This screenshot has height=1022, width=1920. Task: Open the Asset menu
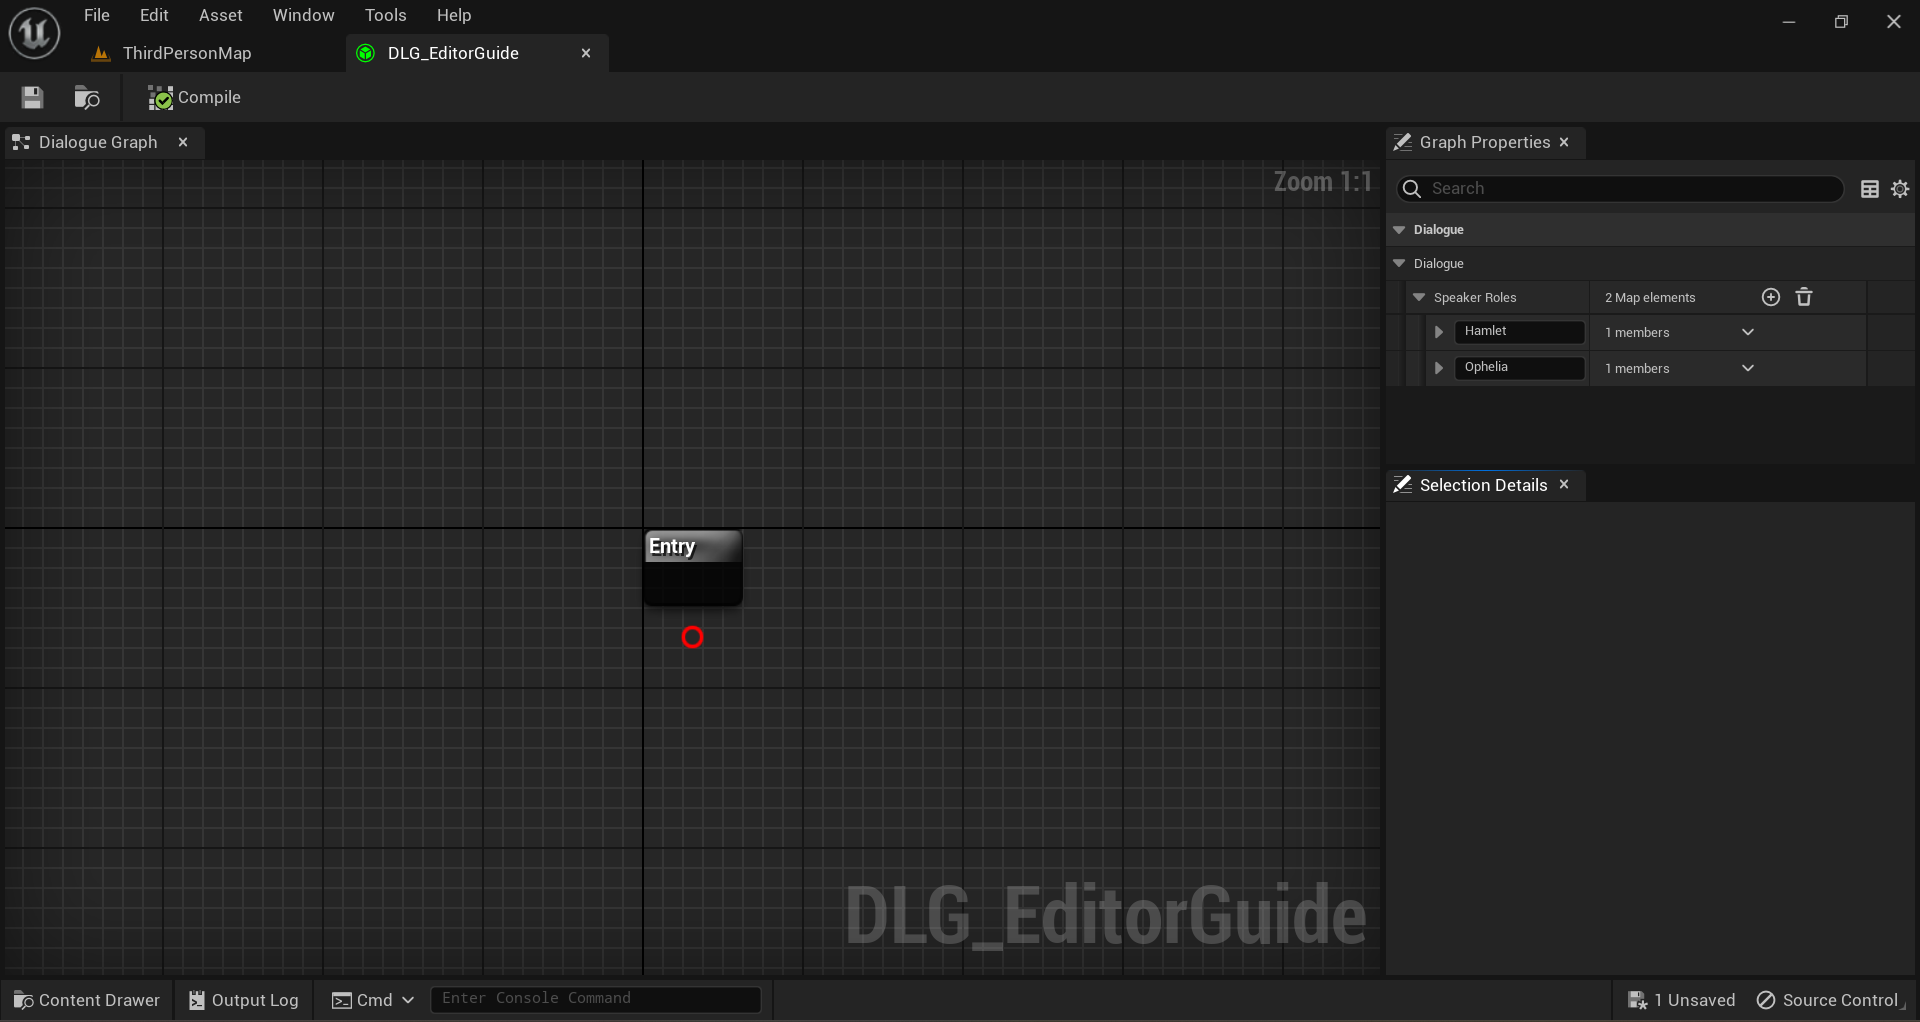220,15
